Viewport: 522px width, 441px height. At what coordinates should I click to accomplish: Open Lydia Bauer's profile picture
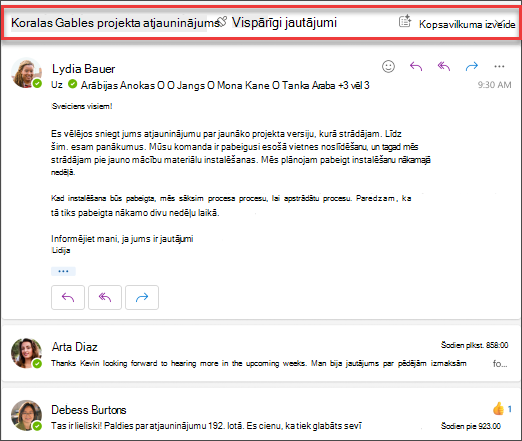pyautogui.click(x=26, y=73)
